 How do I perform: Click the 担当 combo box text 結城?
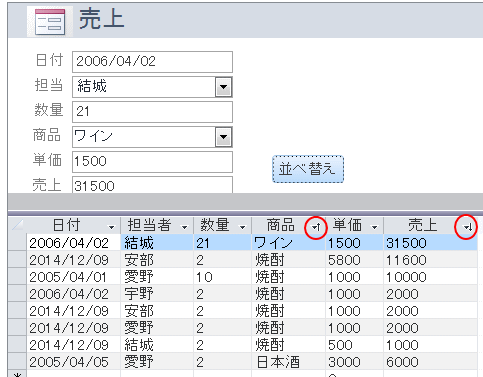point(92,86)
